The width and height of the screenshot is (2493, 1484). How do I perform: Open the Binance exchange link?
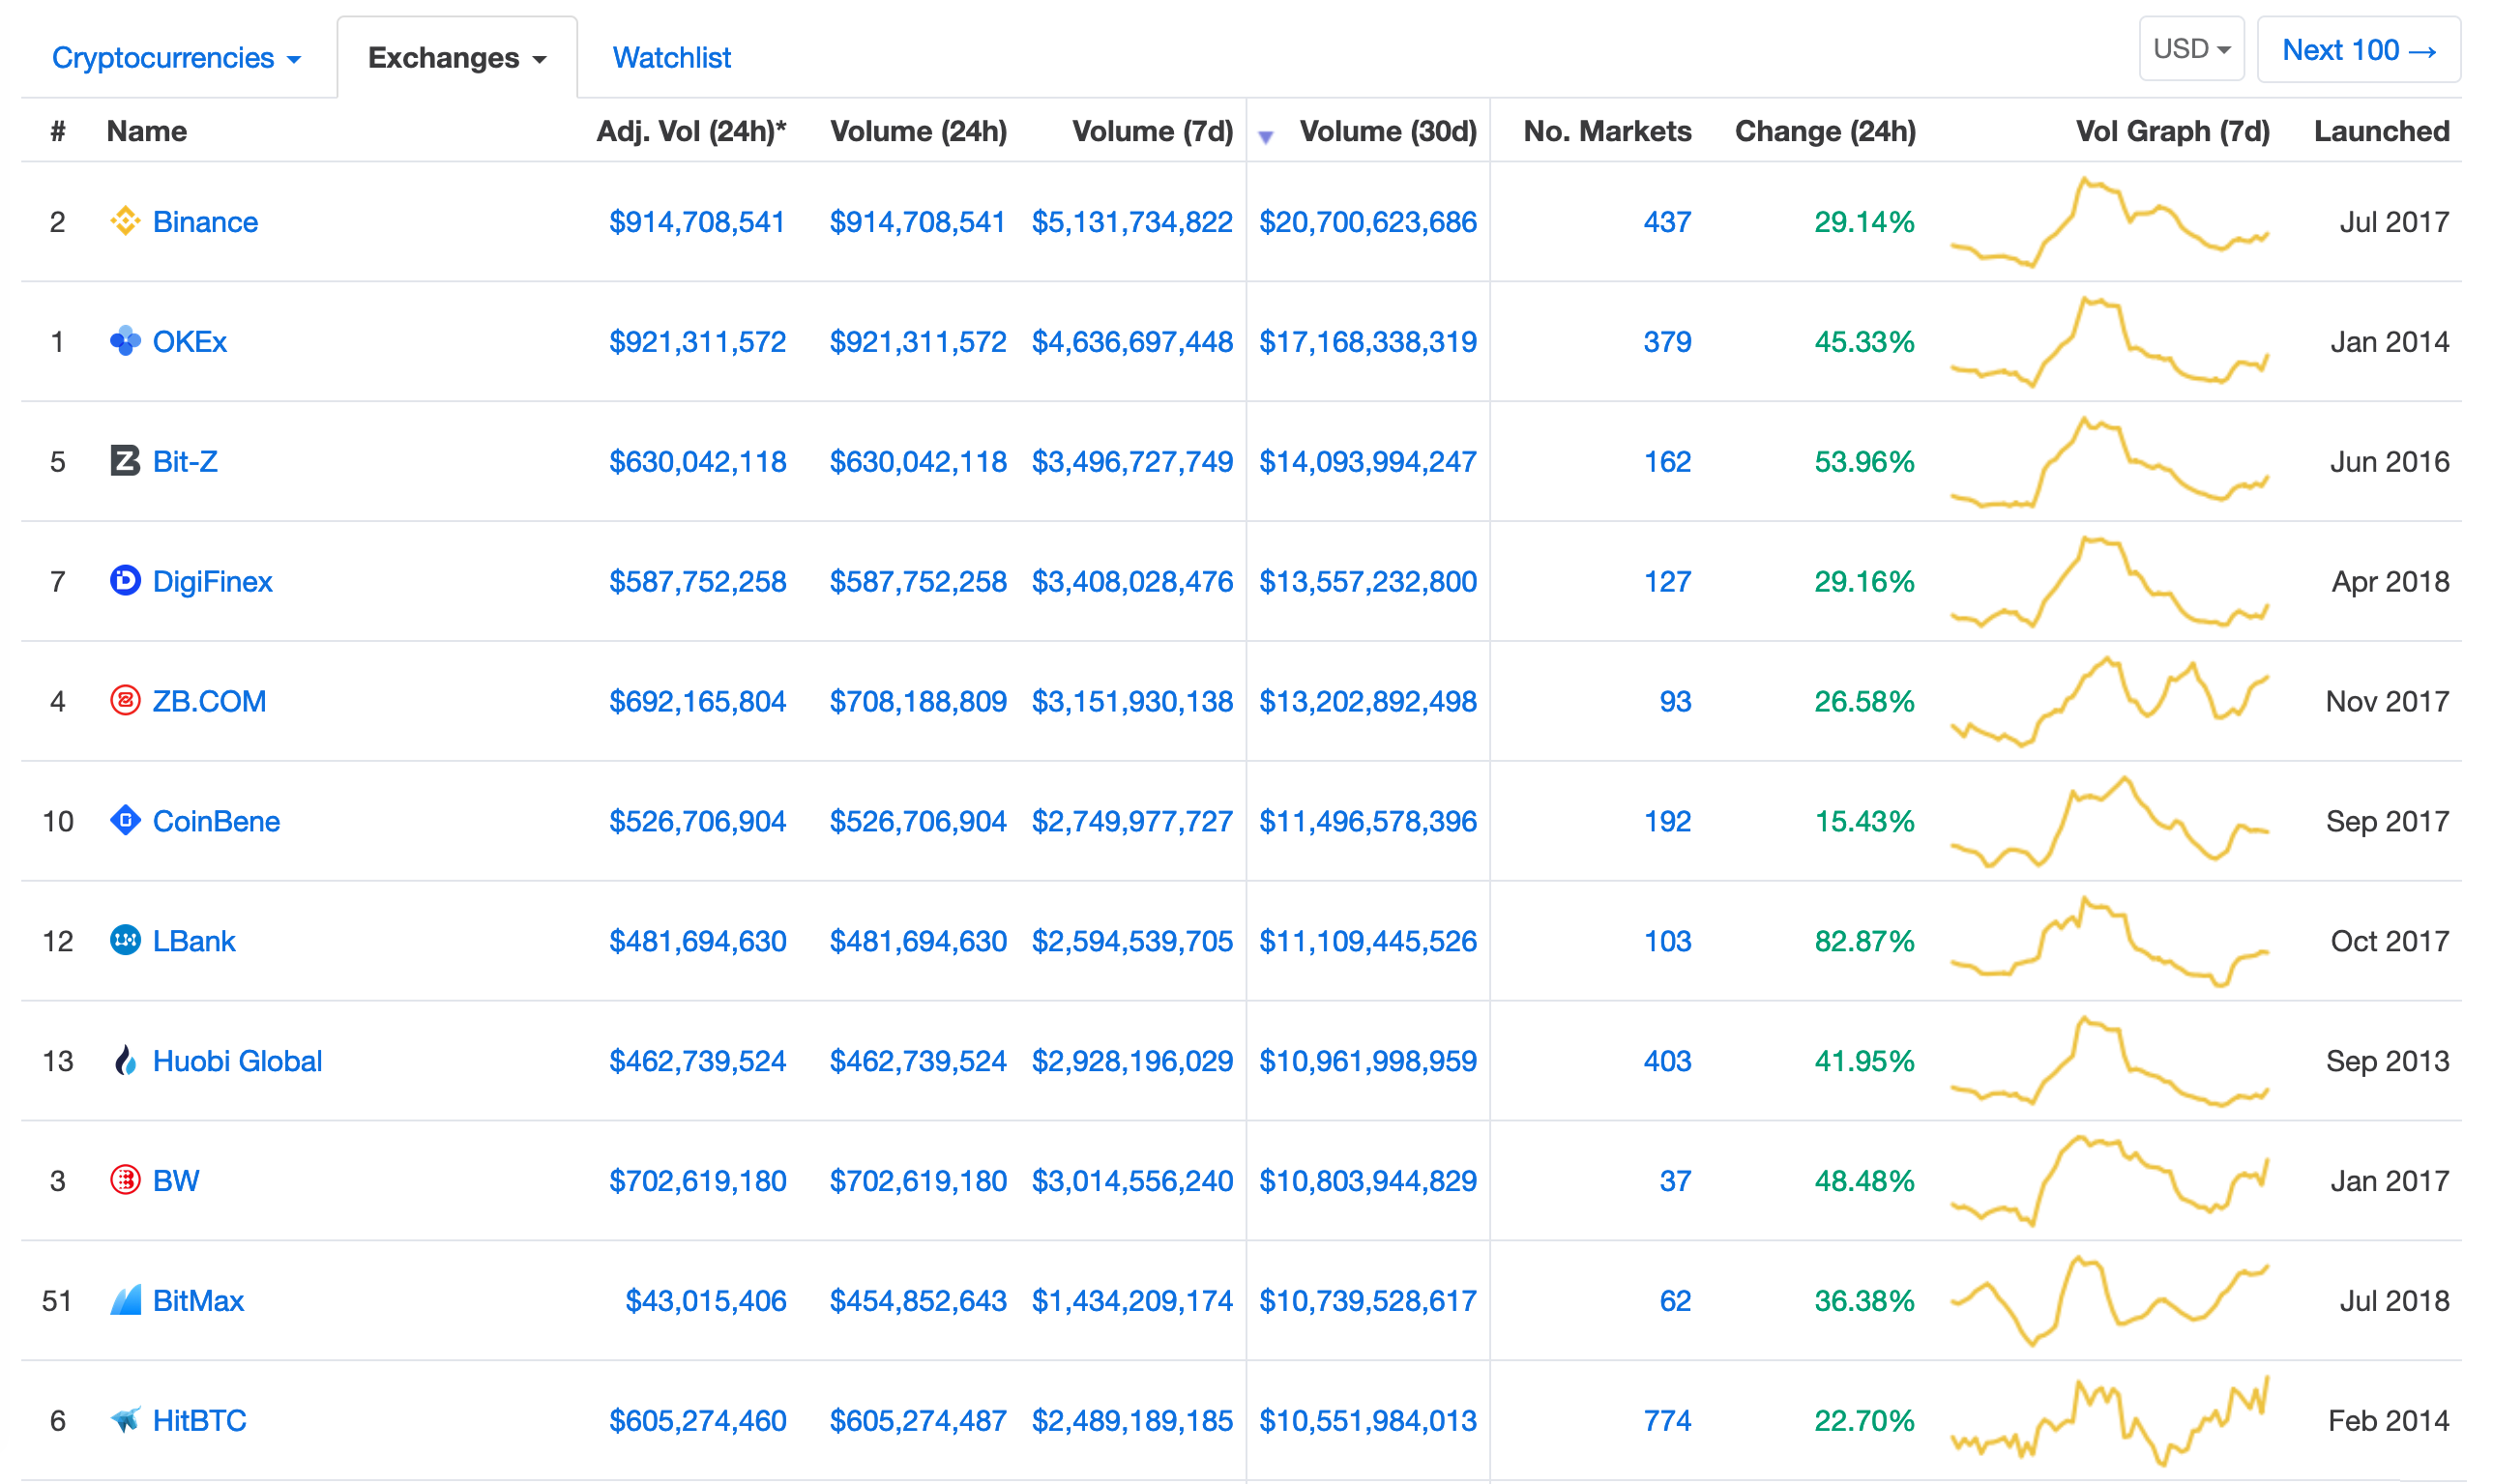pyautogui.click(x=205, y=222)
